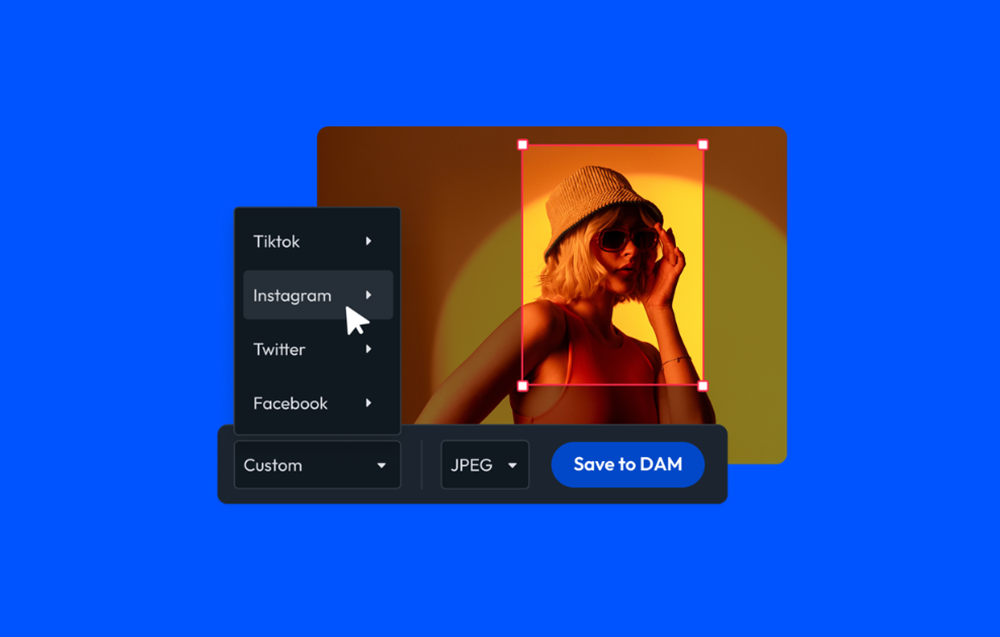Select Instagram from the menu
The image size is (1000, 637).
click(x=291, y=295)
